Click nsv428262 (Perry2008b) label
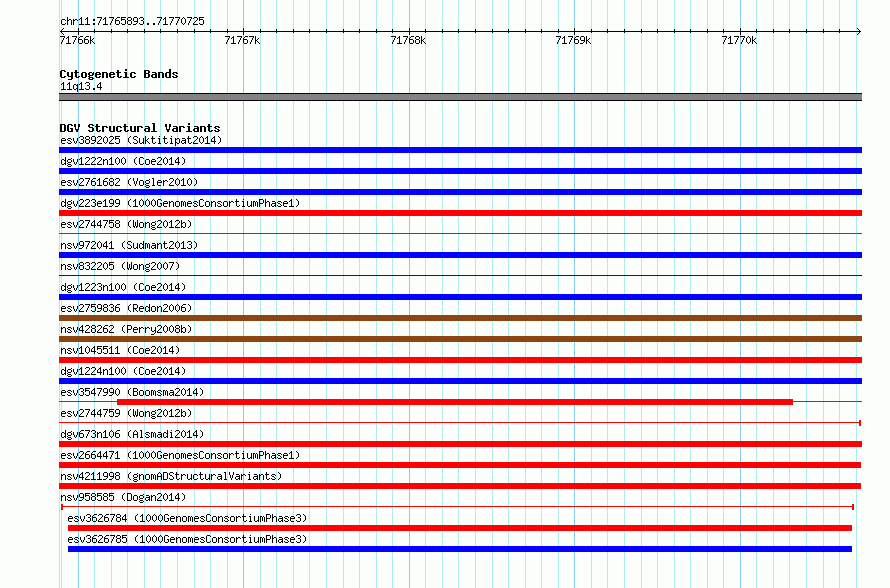Image resolution: width=890 pixels, height=588 pixels. 126,329
